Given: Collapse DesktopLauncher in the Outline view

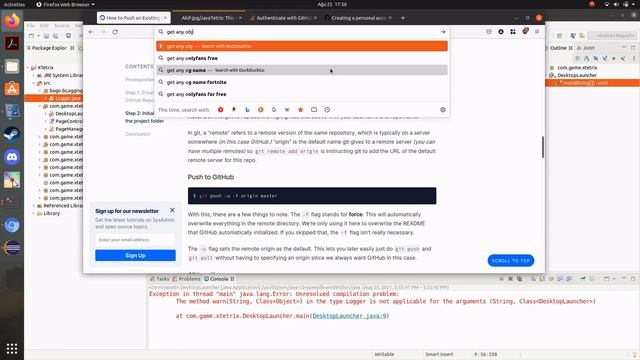Looking at the screenshot, I should pos(547,76).
